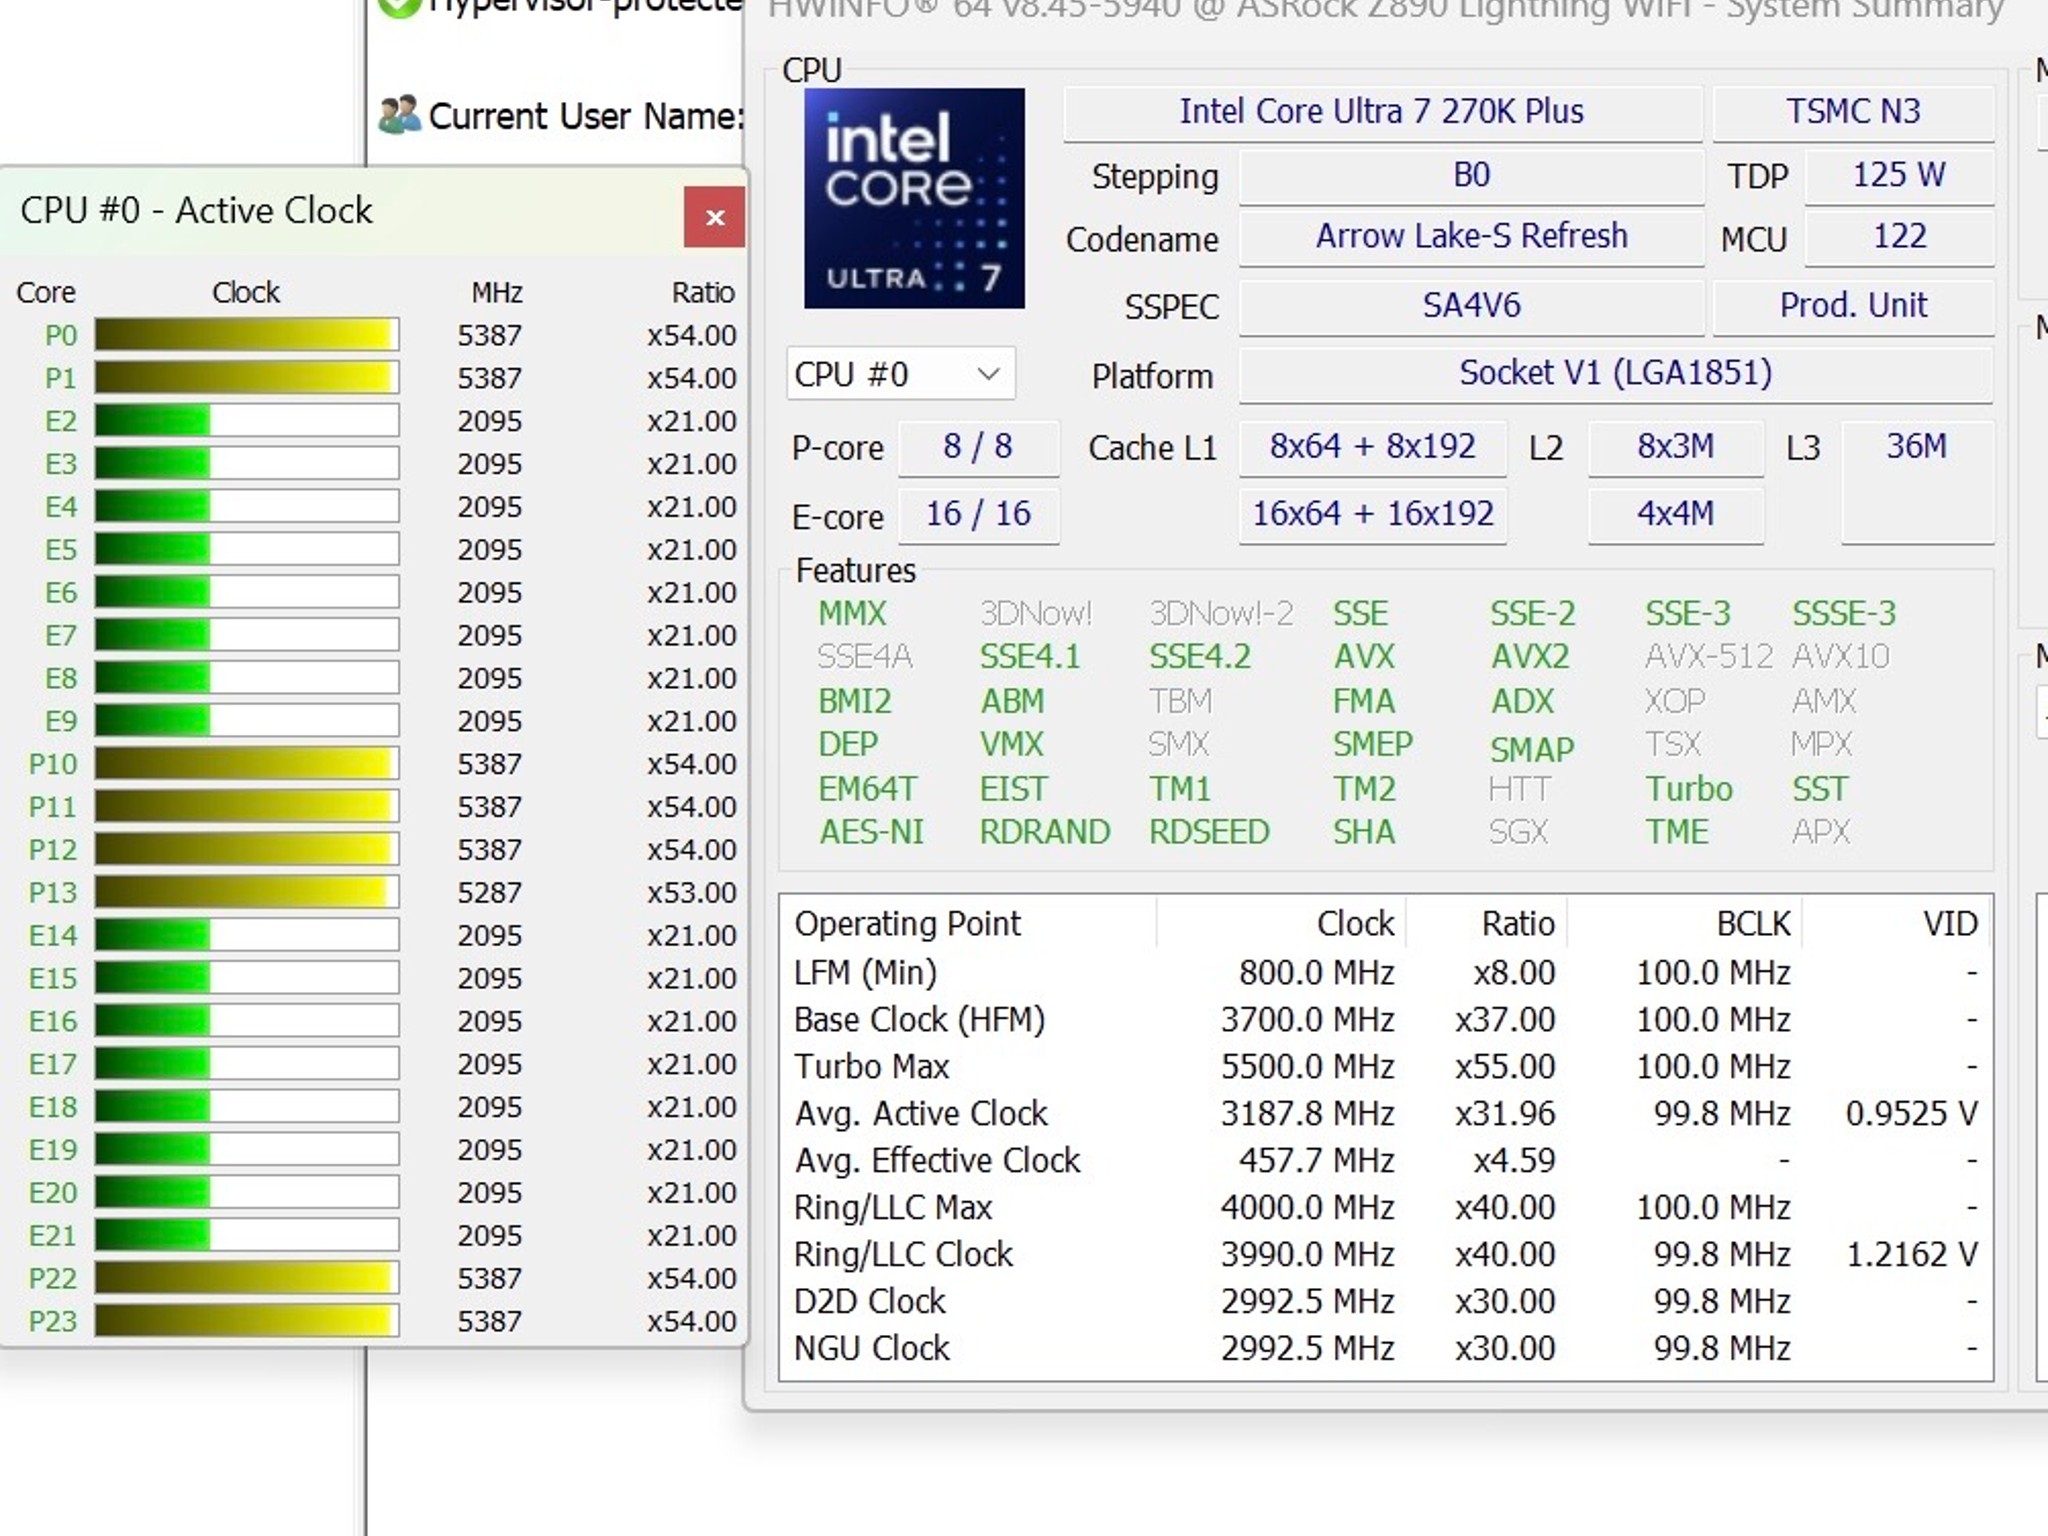Click the P13 core clock bar
The width and height of the screenshot is (2048, 1536).
click(x=247, y=892)
